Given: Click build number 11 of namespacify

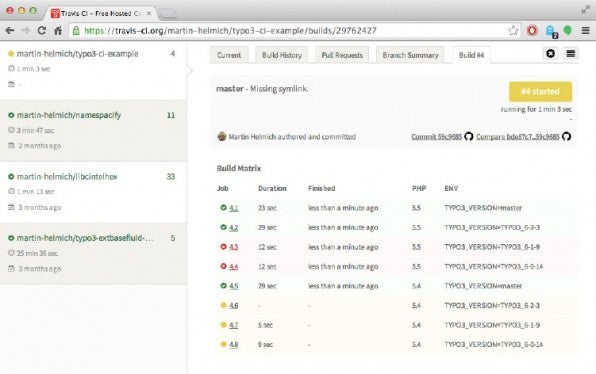Looking at the screenshot, I should tap(171, 115).
